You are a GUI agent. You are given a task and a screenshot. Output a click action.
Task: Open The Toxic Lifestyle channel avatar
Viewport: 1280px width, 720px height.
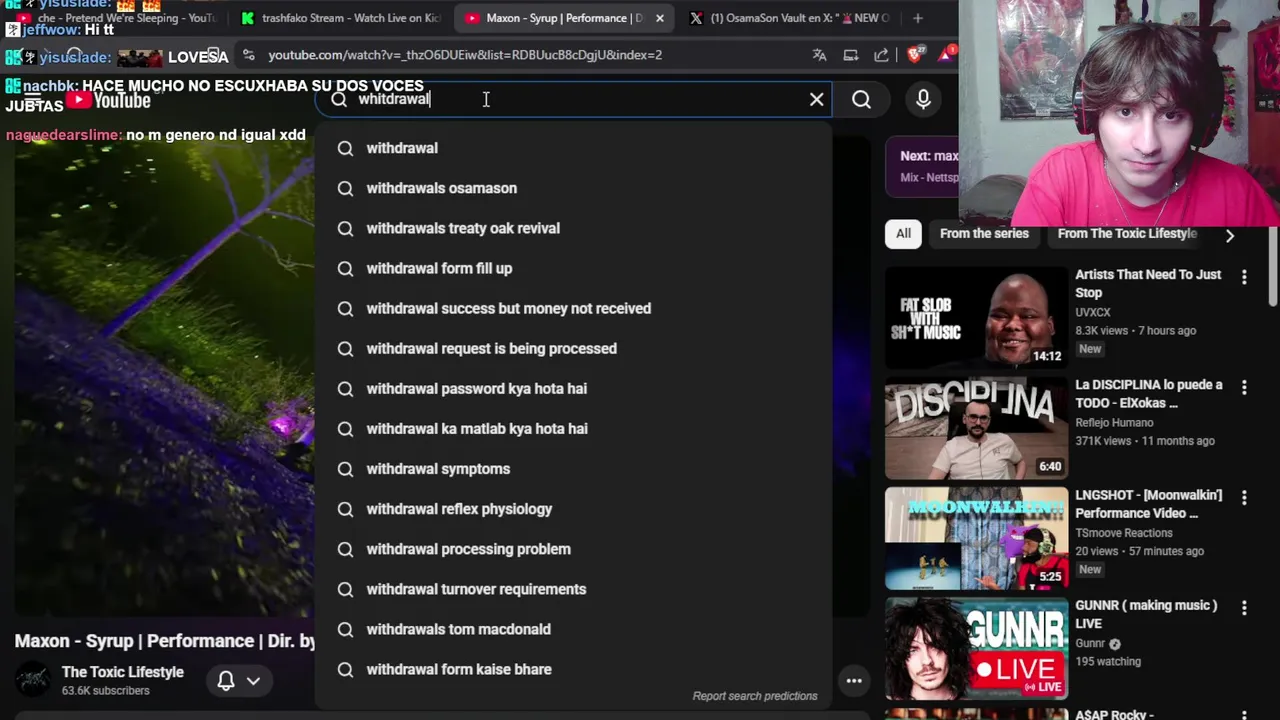click(x=33, y=680)
